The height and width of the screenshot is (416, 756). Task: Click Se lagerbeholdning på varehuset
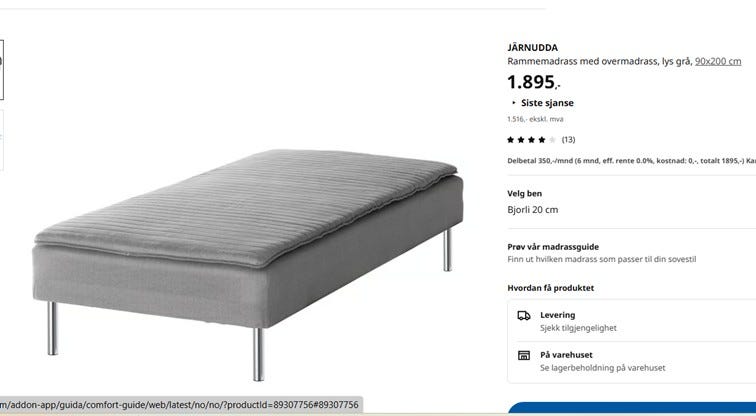coord(603,368)
